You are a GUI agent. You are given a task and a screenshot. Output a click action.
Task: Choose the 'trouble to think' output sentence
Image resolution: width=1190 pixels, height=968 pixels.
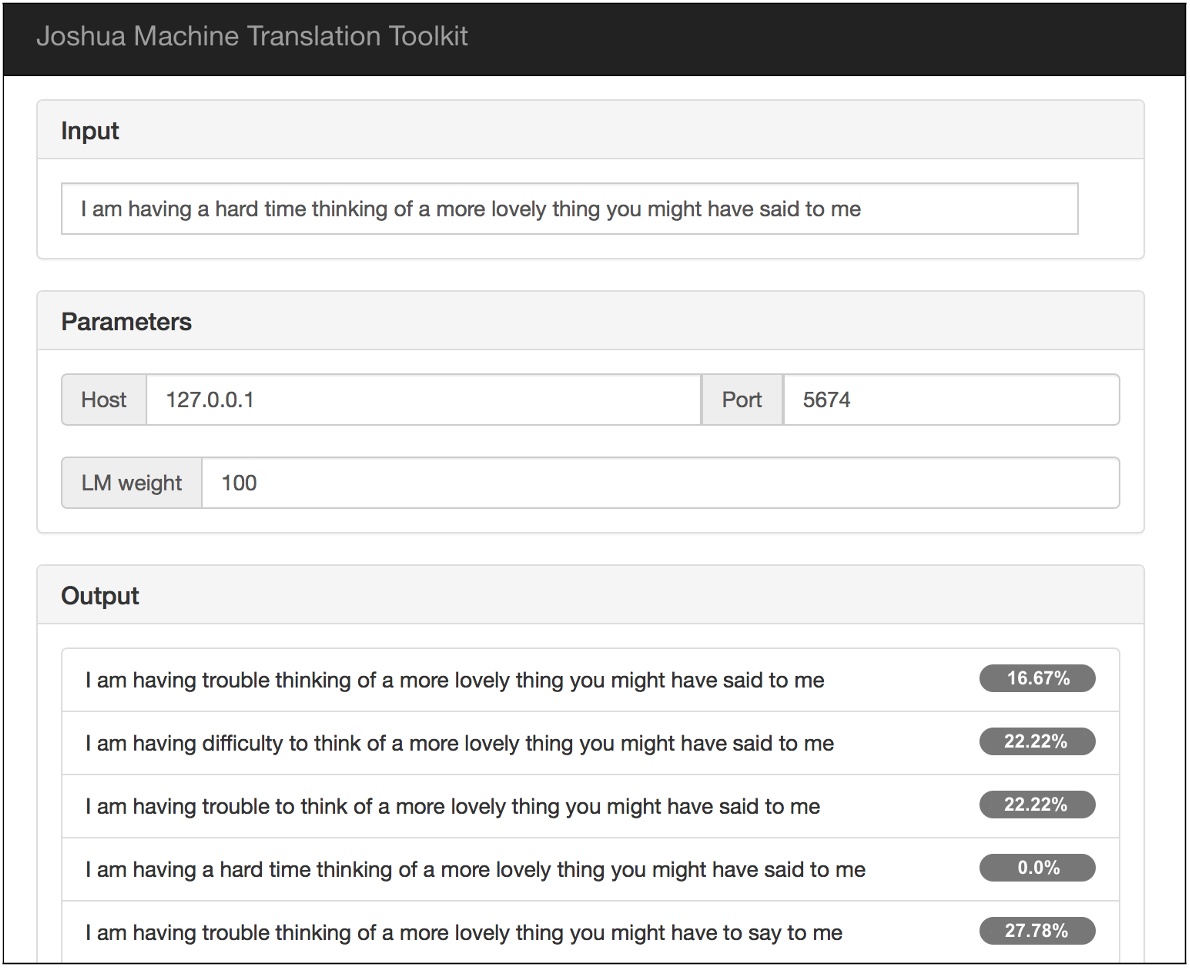(452, 807)
